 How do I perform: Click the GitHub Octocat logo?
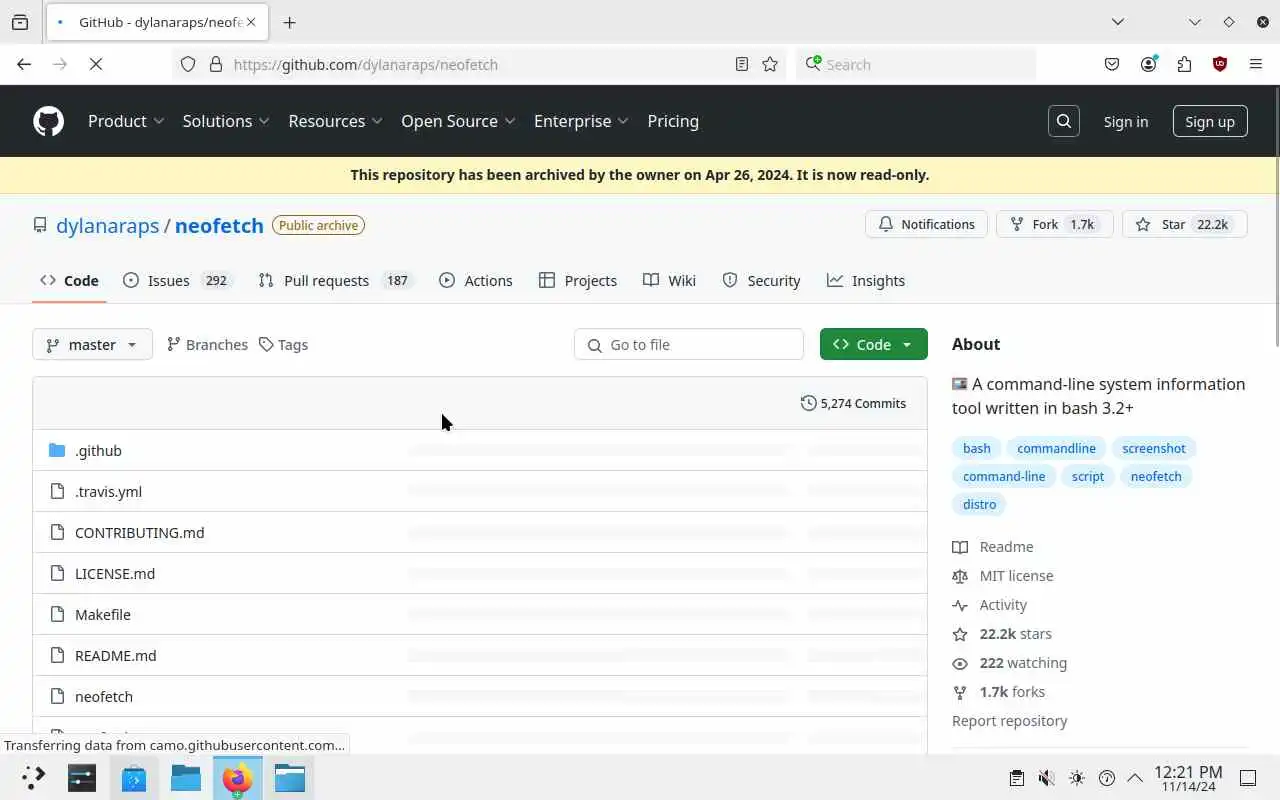(48, 121)
